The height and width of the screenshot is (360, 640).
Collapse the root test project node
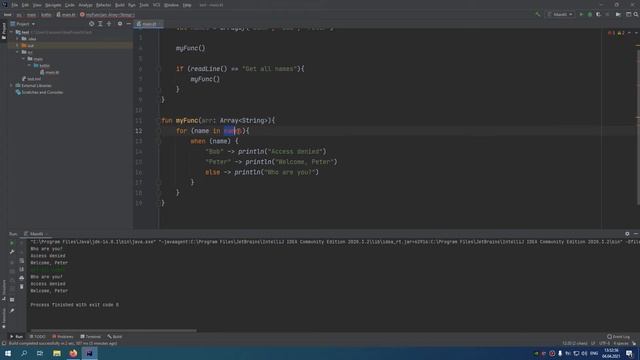point(12,32)
